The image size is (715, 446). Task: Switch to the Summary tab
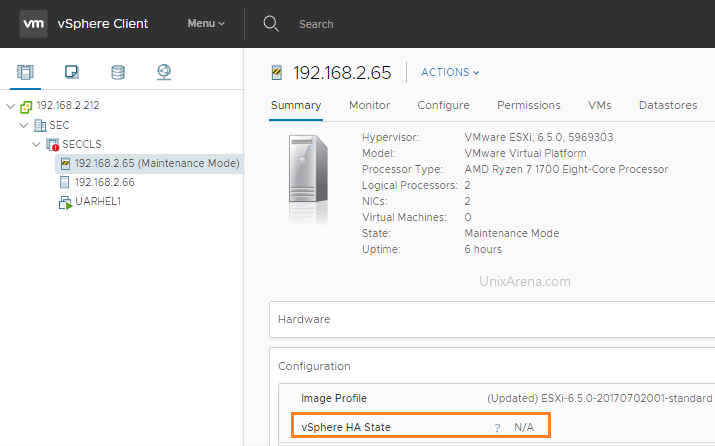pos(296,105)
